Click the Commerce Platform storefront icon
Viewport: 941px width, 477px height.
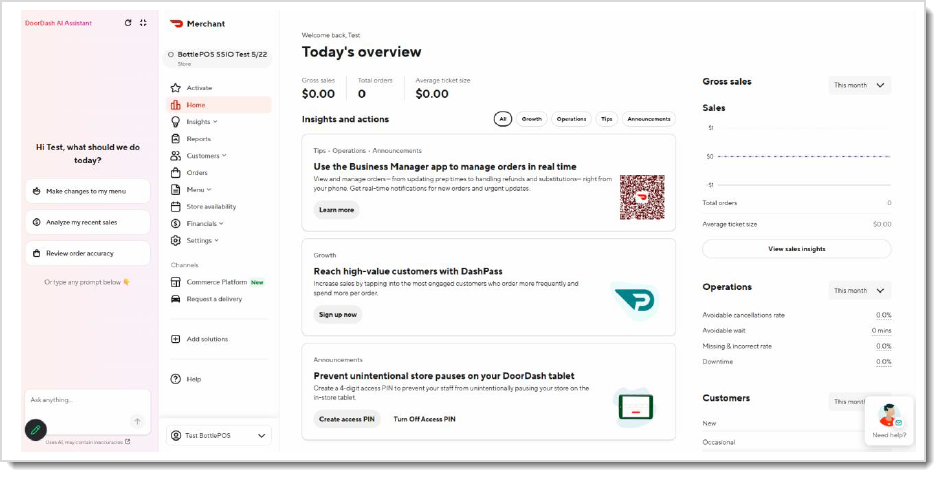[175, 282]
